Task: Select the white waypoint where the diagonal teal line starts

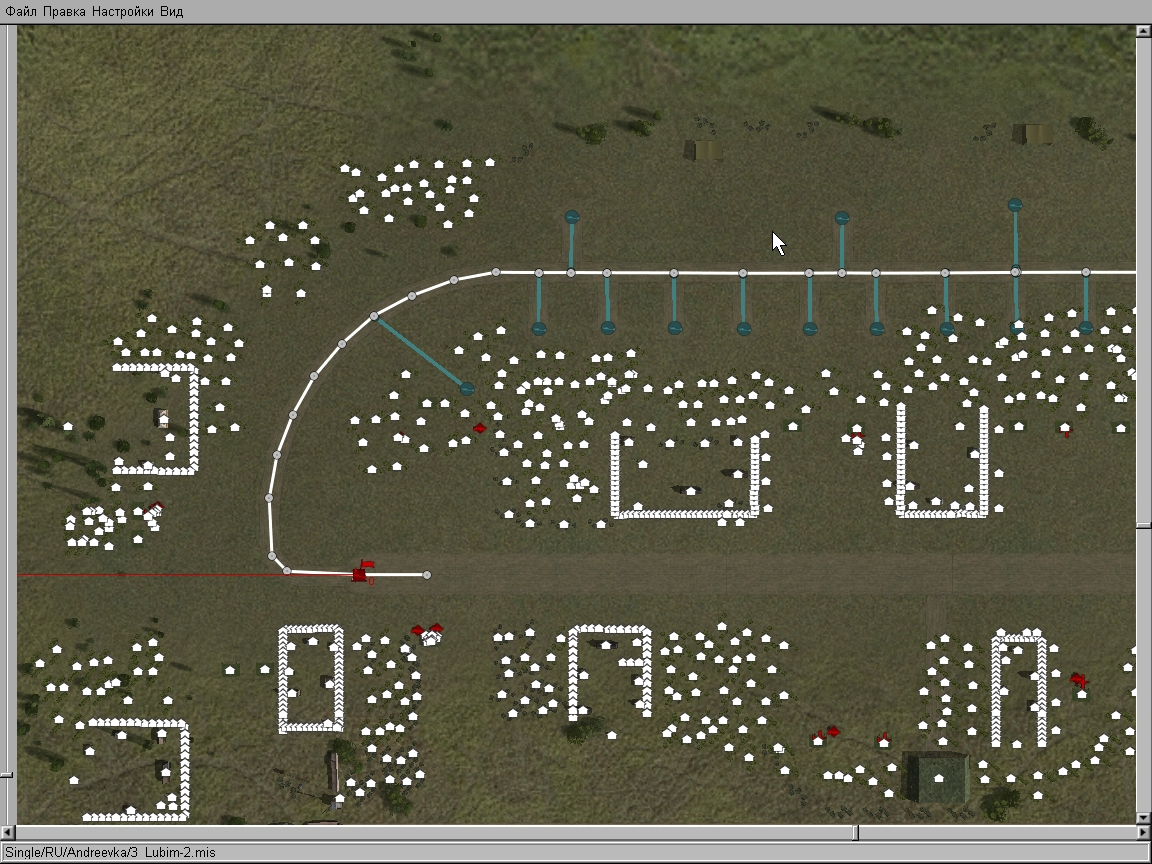Action: tap(374, 316)
